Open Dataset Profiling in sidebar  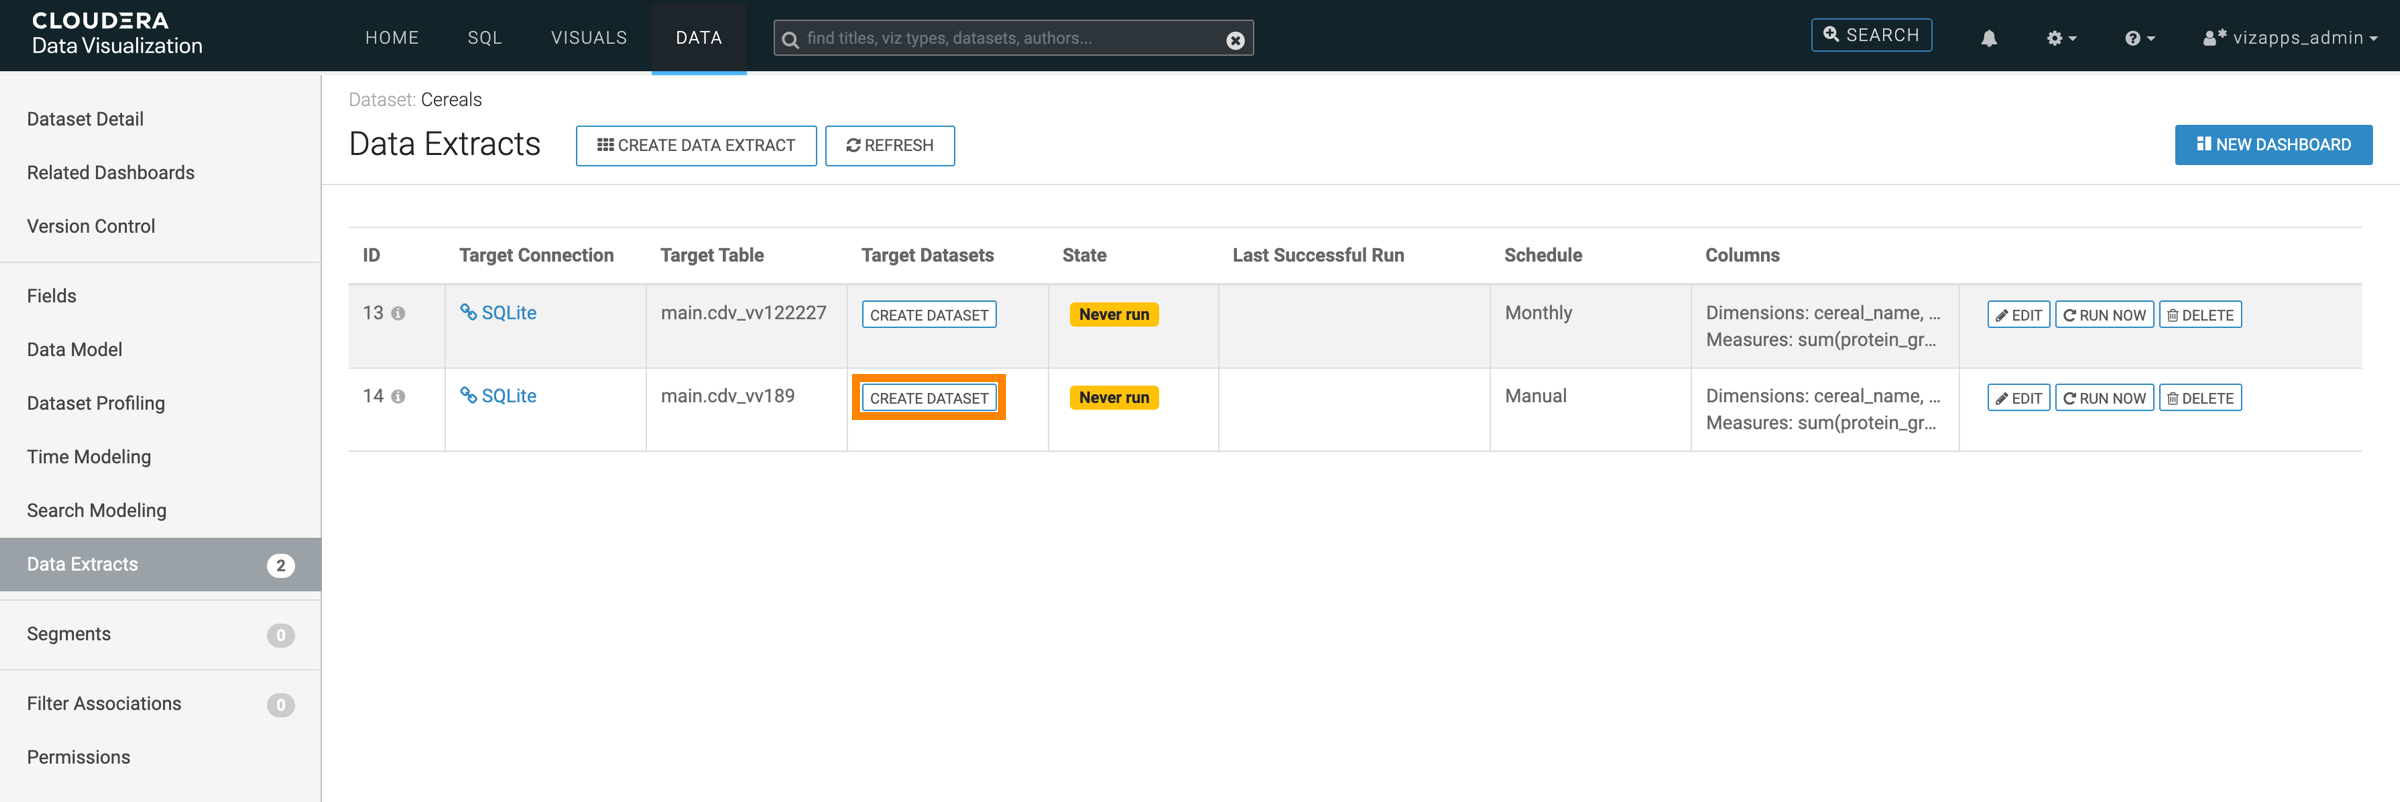pyautogui.click(x=96, y=403)
